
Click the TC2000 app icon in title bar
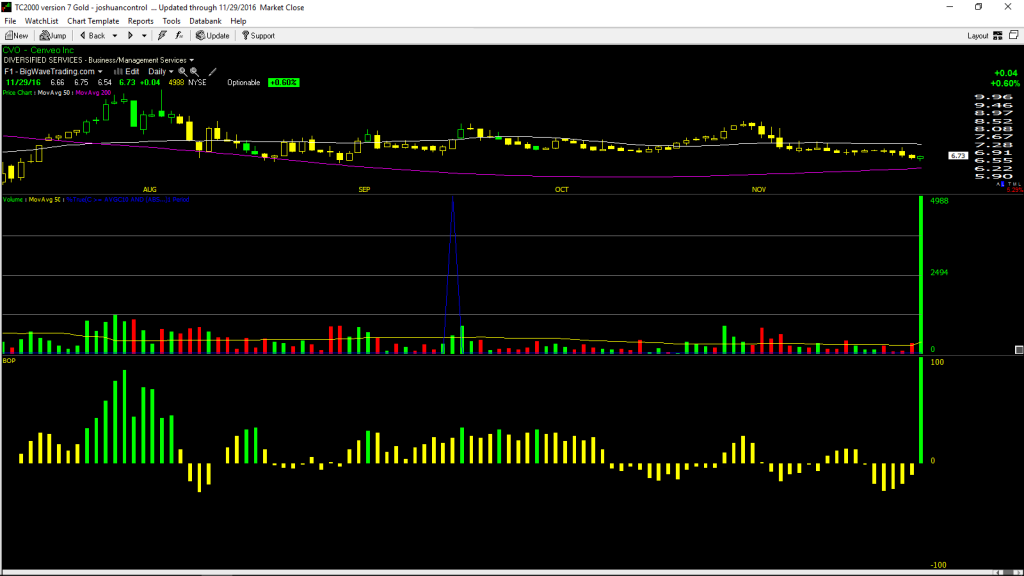pyautogui.click(x=7, y=7)
